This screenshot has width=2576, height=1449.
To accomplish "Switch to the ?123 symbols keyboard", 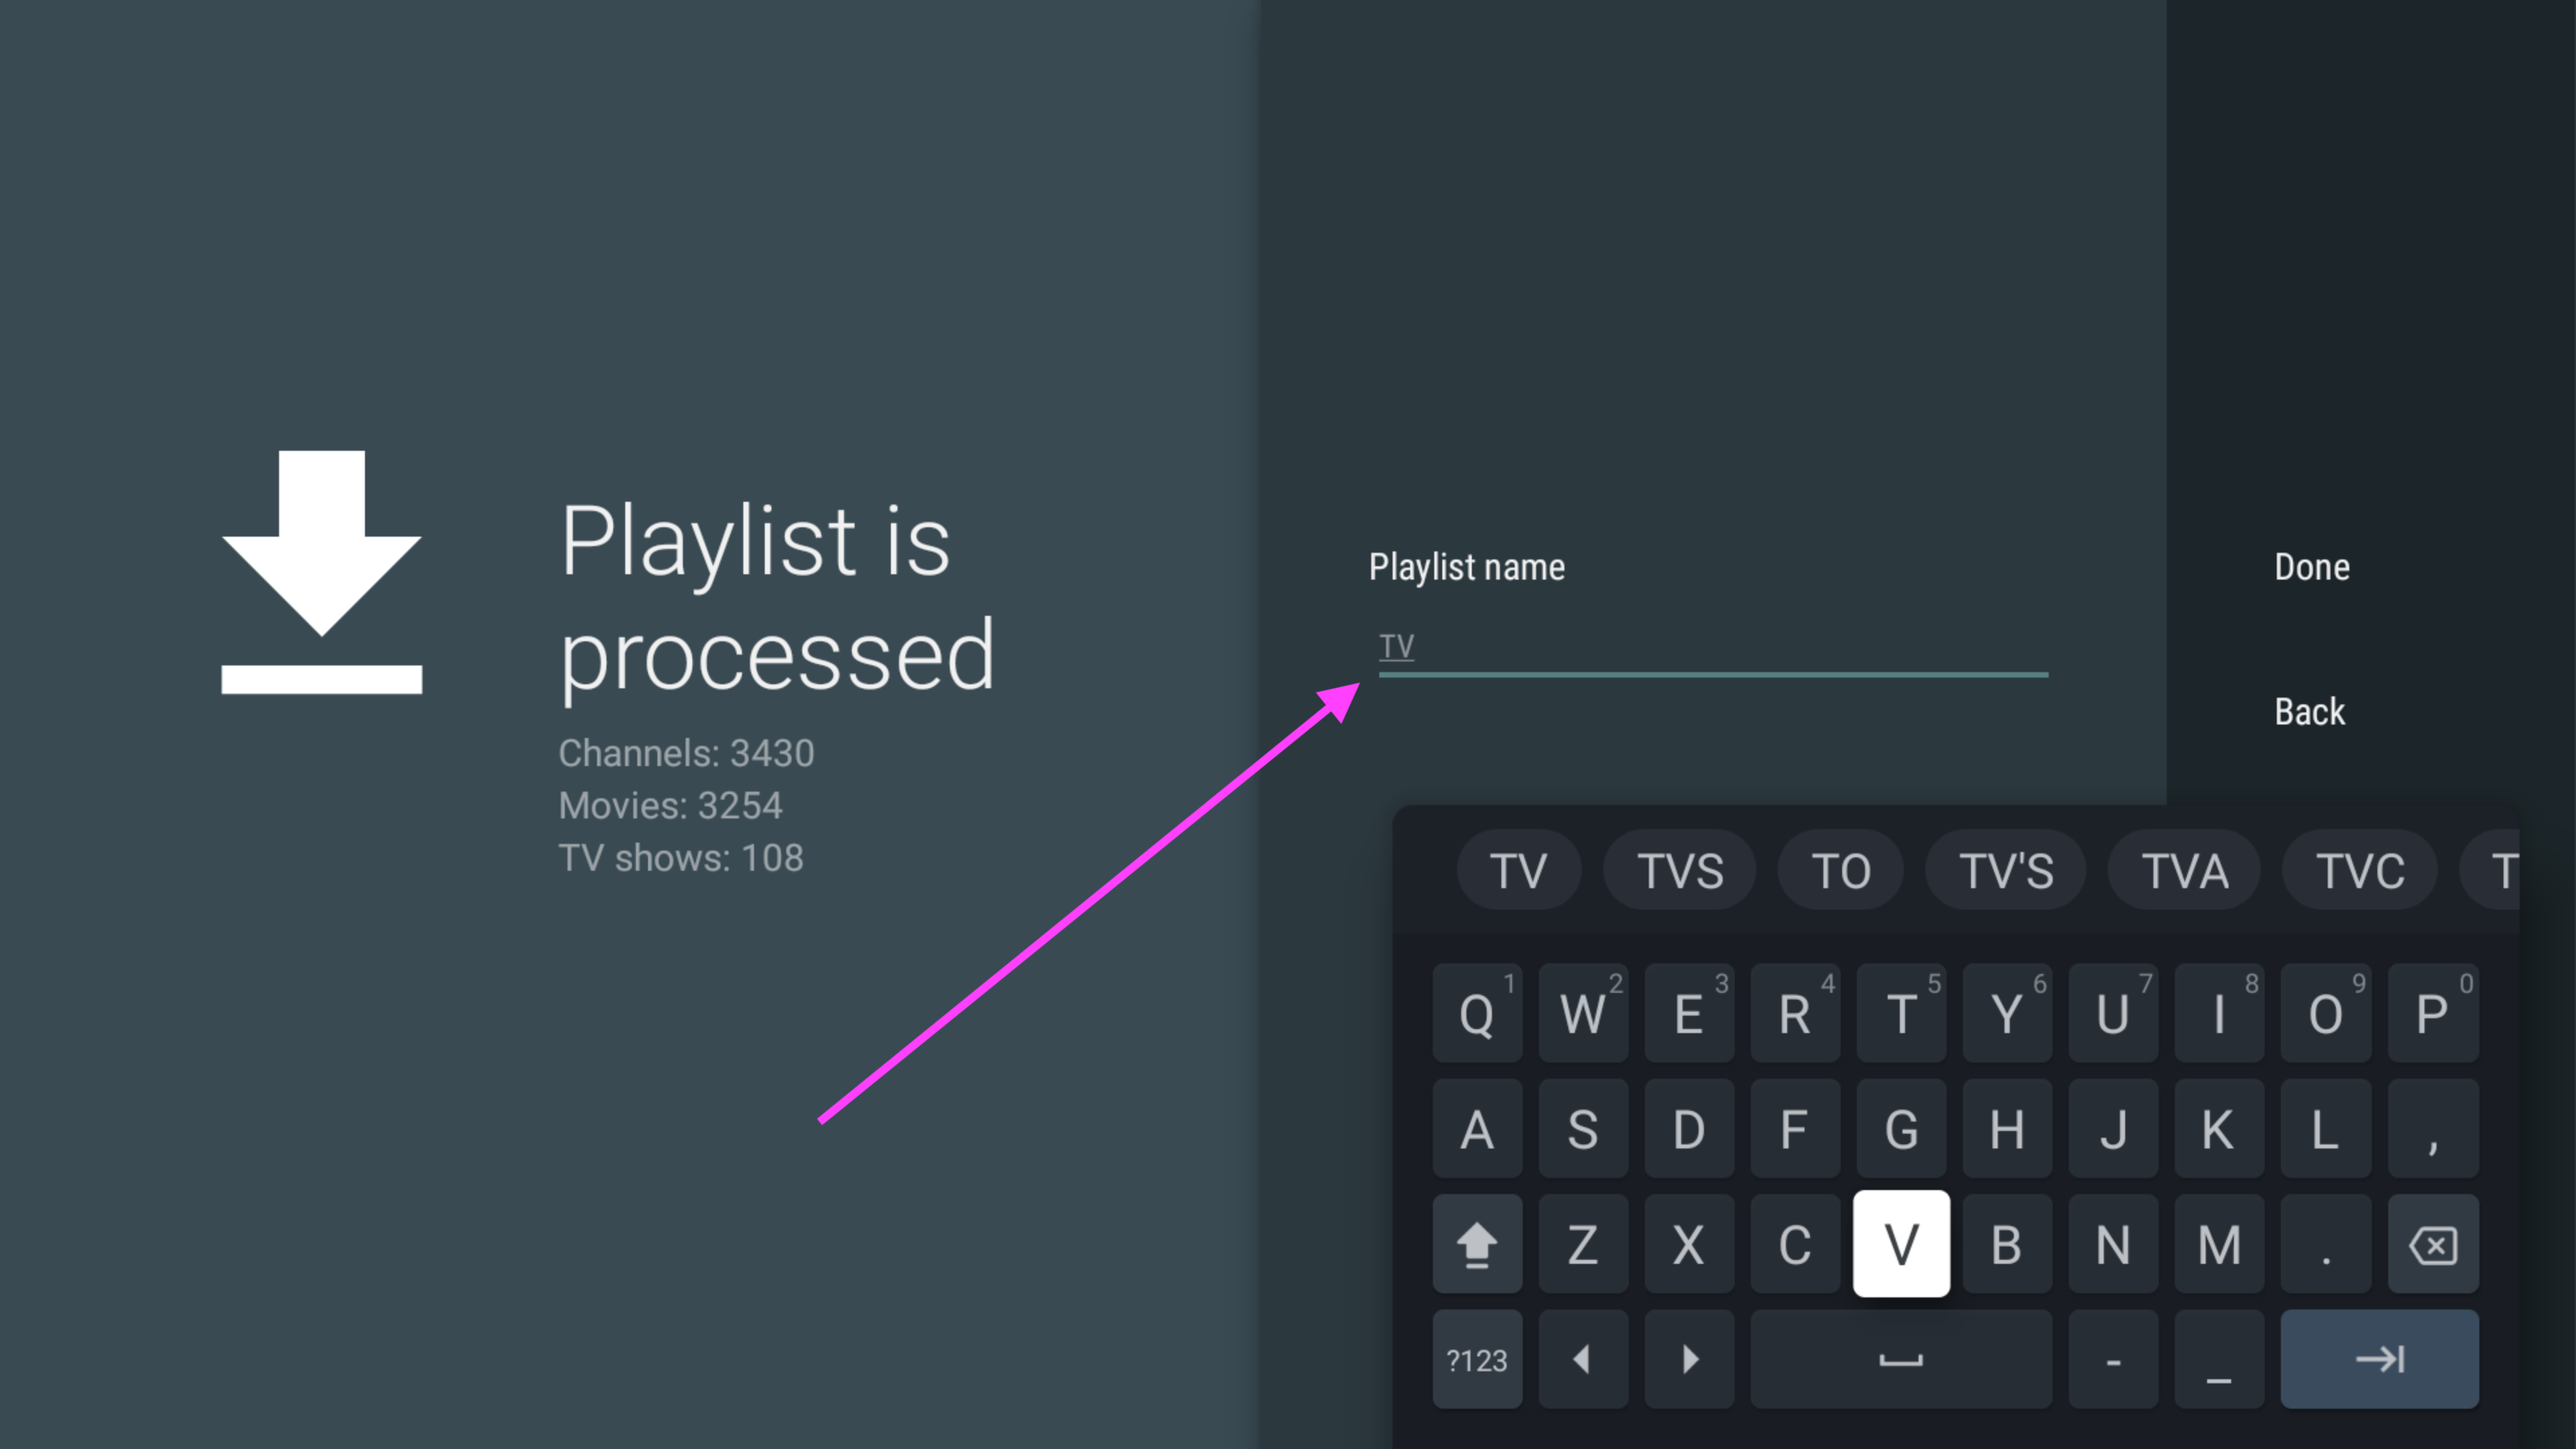I will coord(1476,1359).
